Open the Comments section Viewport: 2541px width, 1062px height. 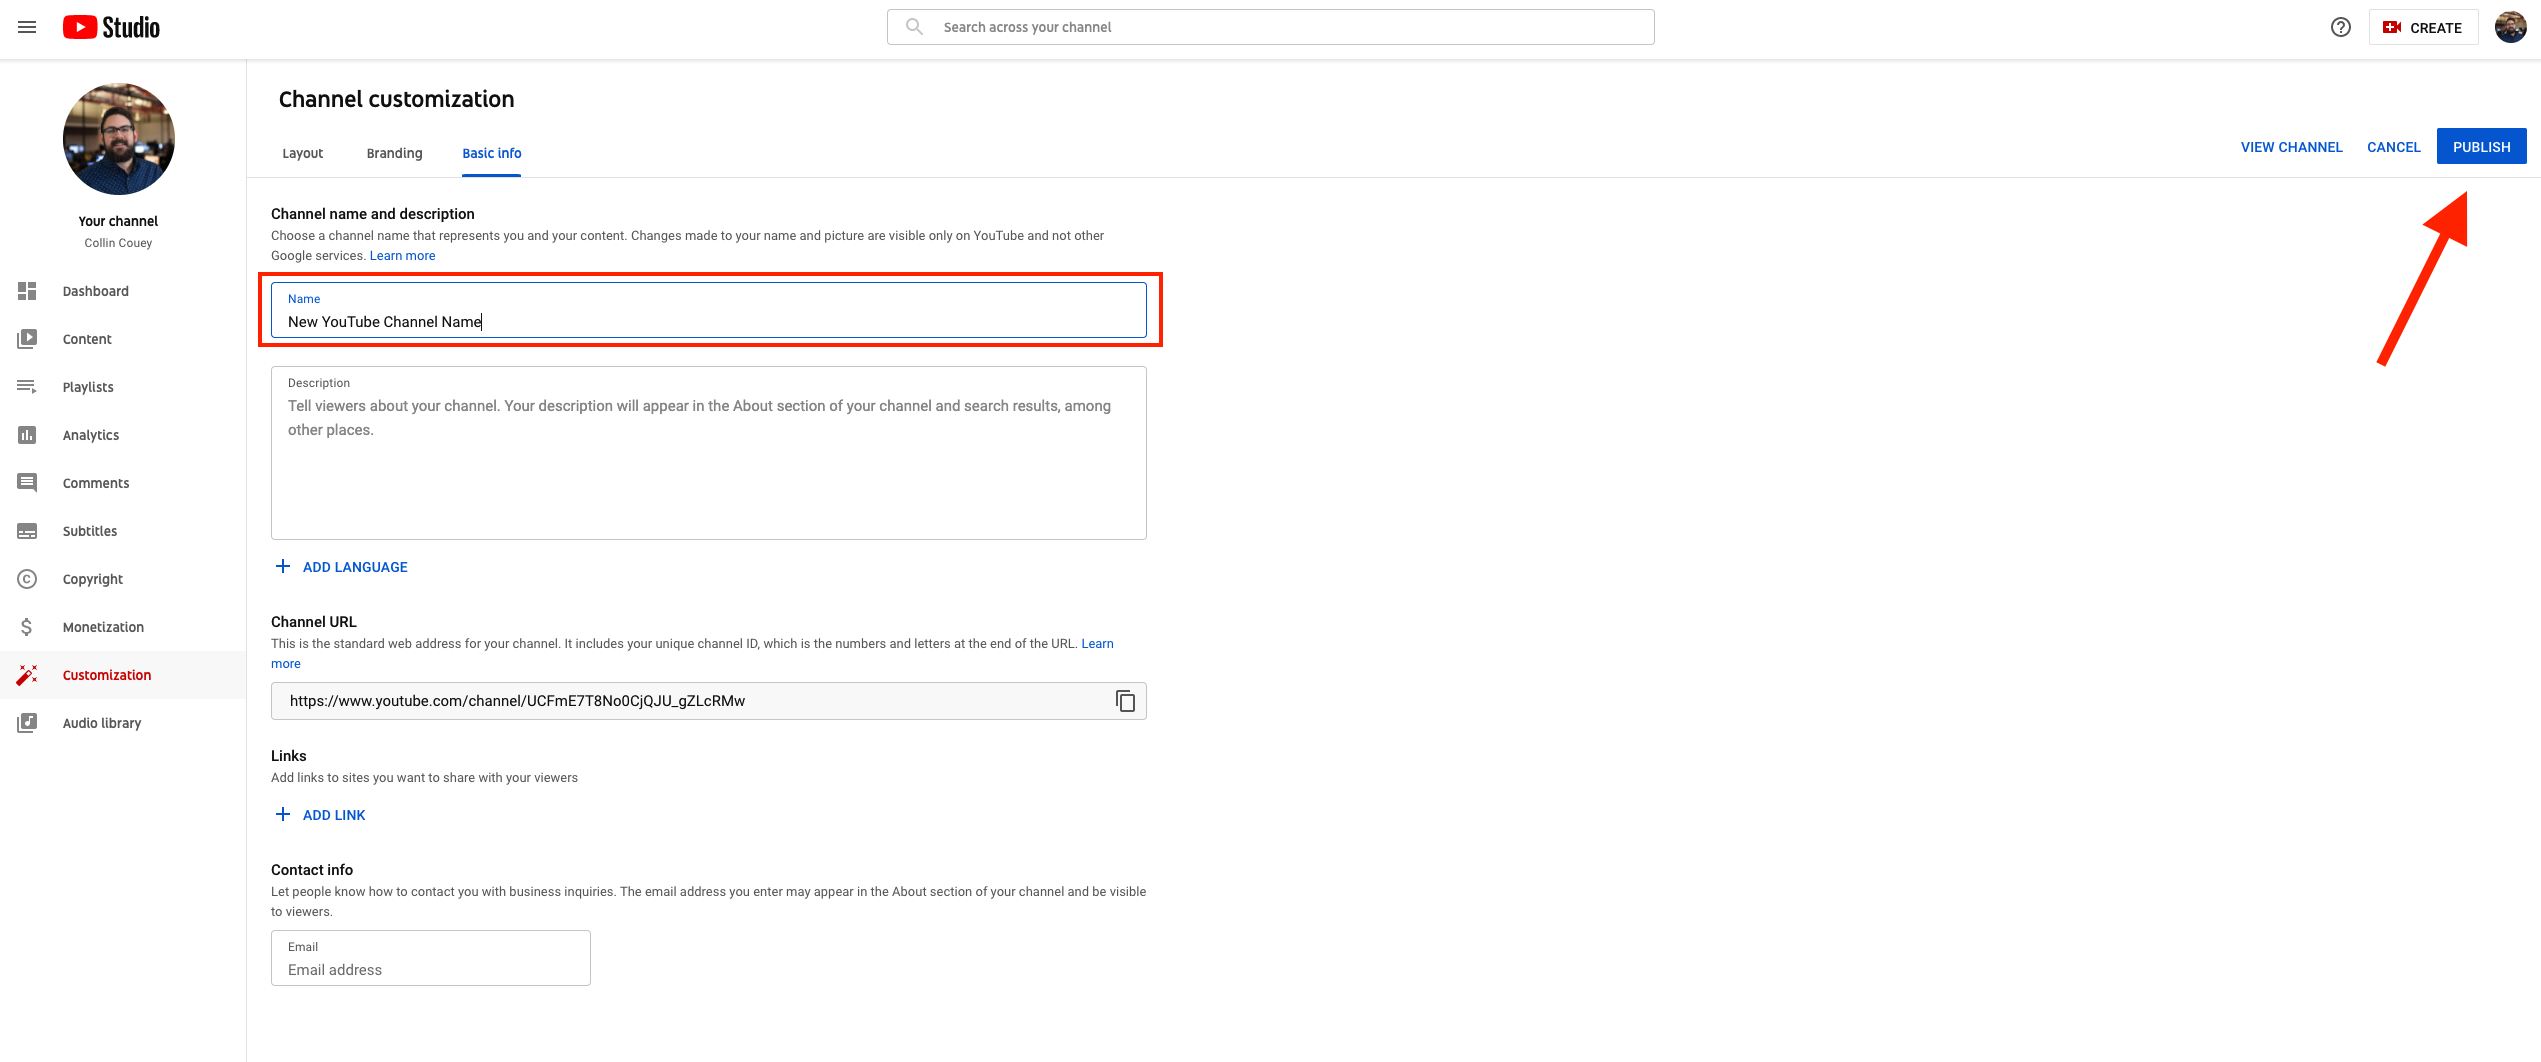click(95, 483)
